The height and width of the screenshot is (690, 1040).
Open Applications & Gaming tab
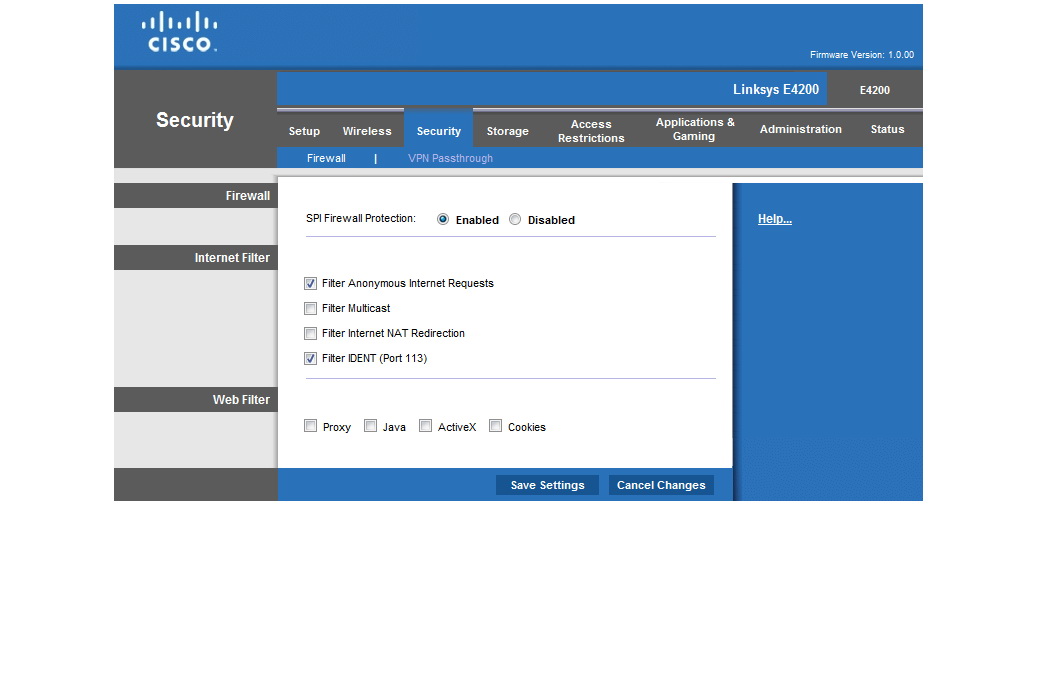tap(695, 129)
